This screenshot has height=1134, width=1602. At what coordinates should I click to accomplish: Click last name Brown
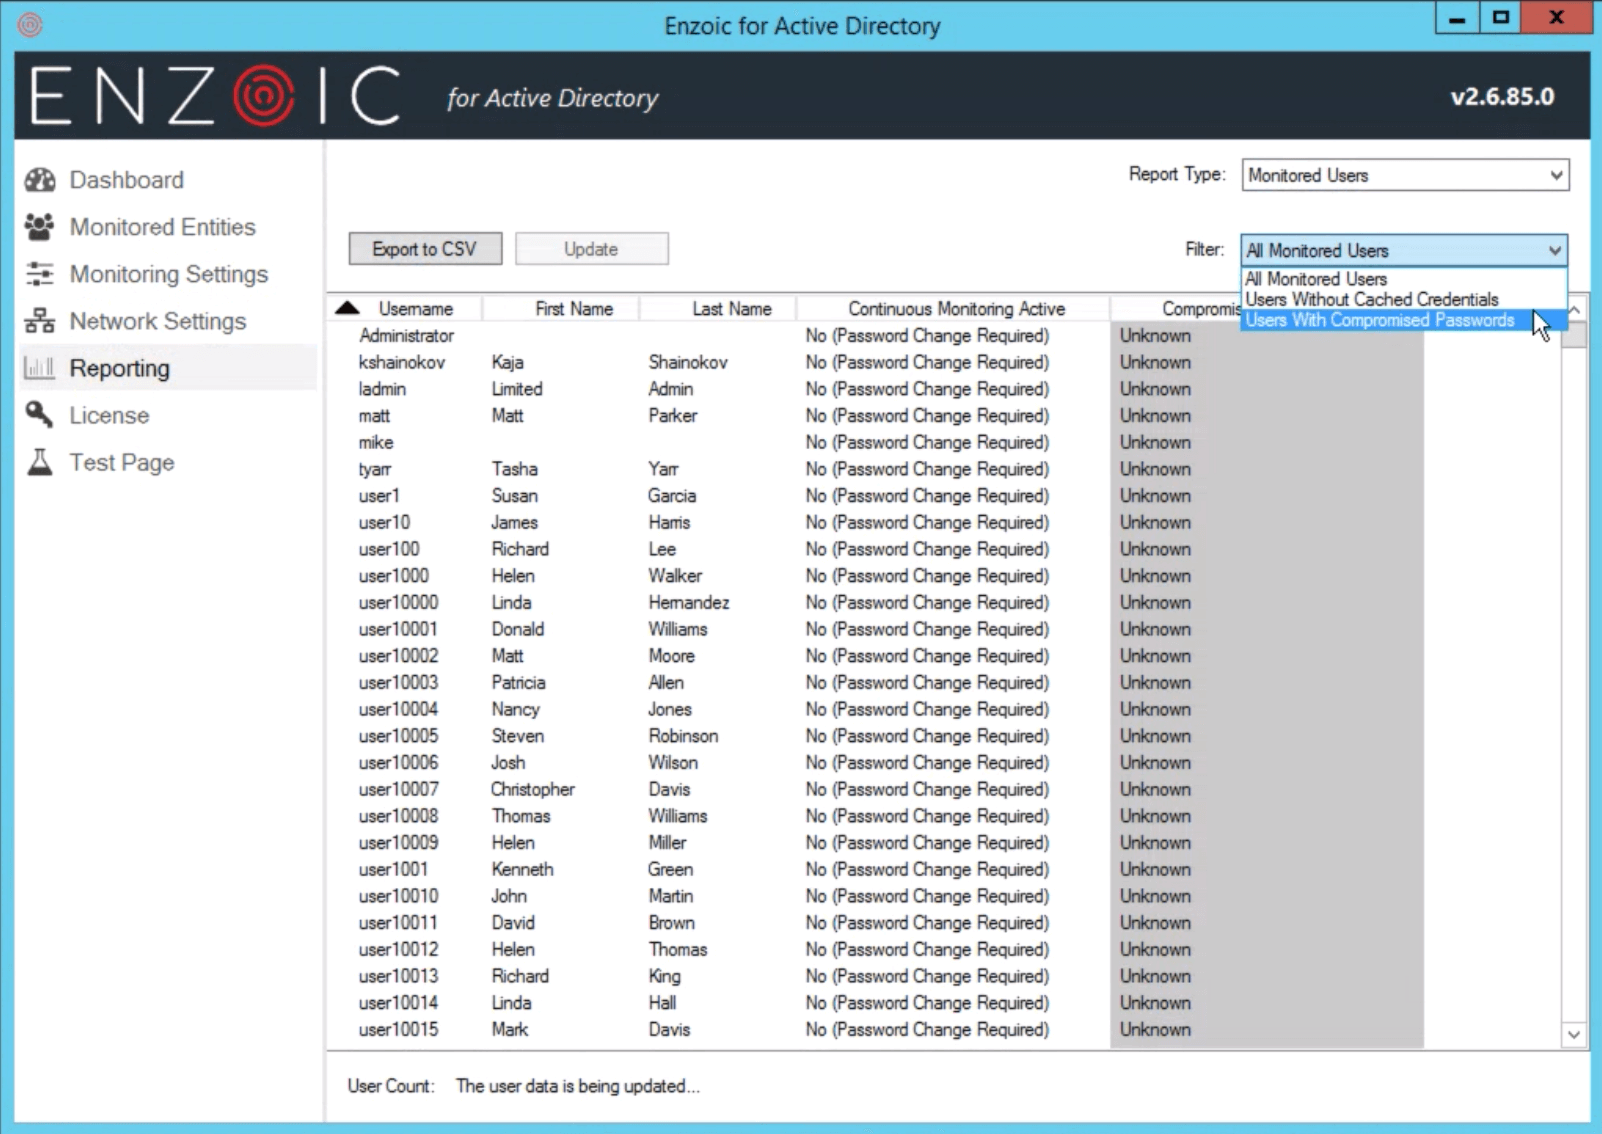(671, 923)
